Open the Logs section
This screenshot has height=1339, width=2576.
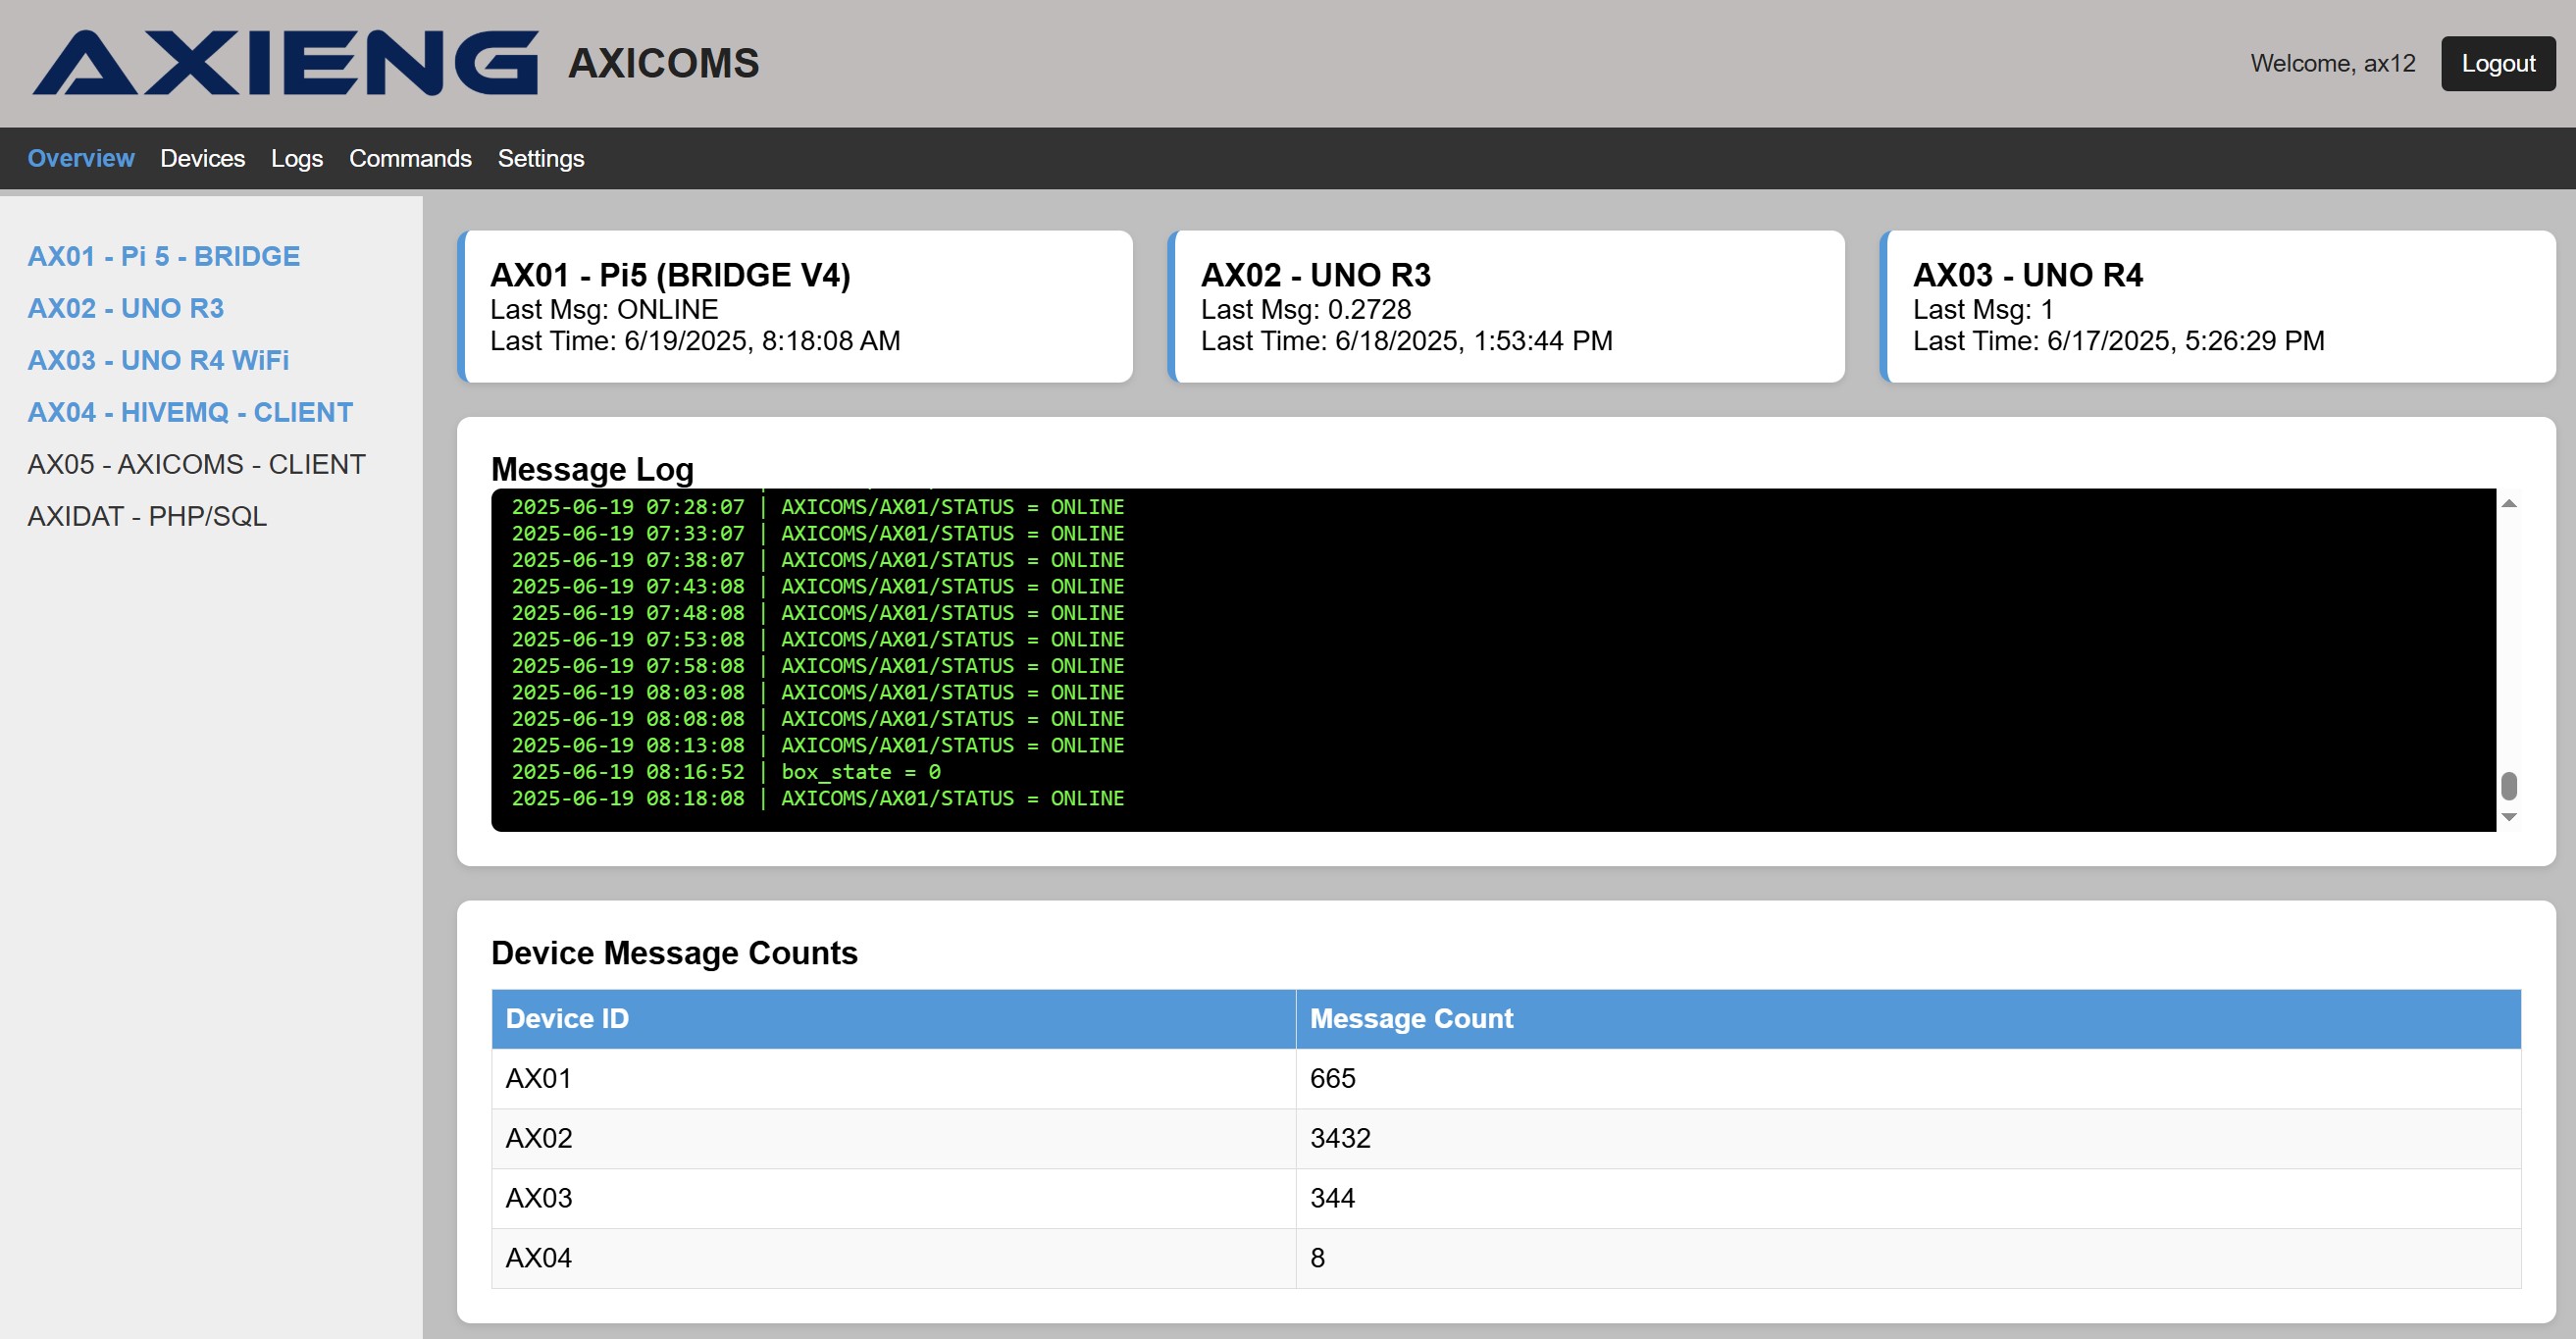tap(296, 158)
